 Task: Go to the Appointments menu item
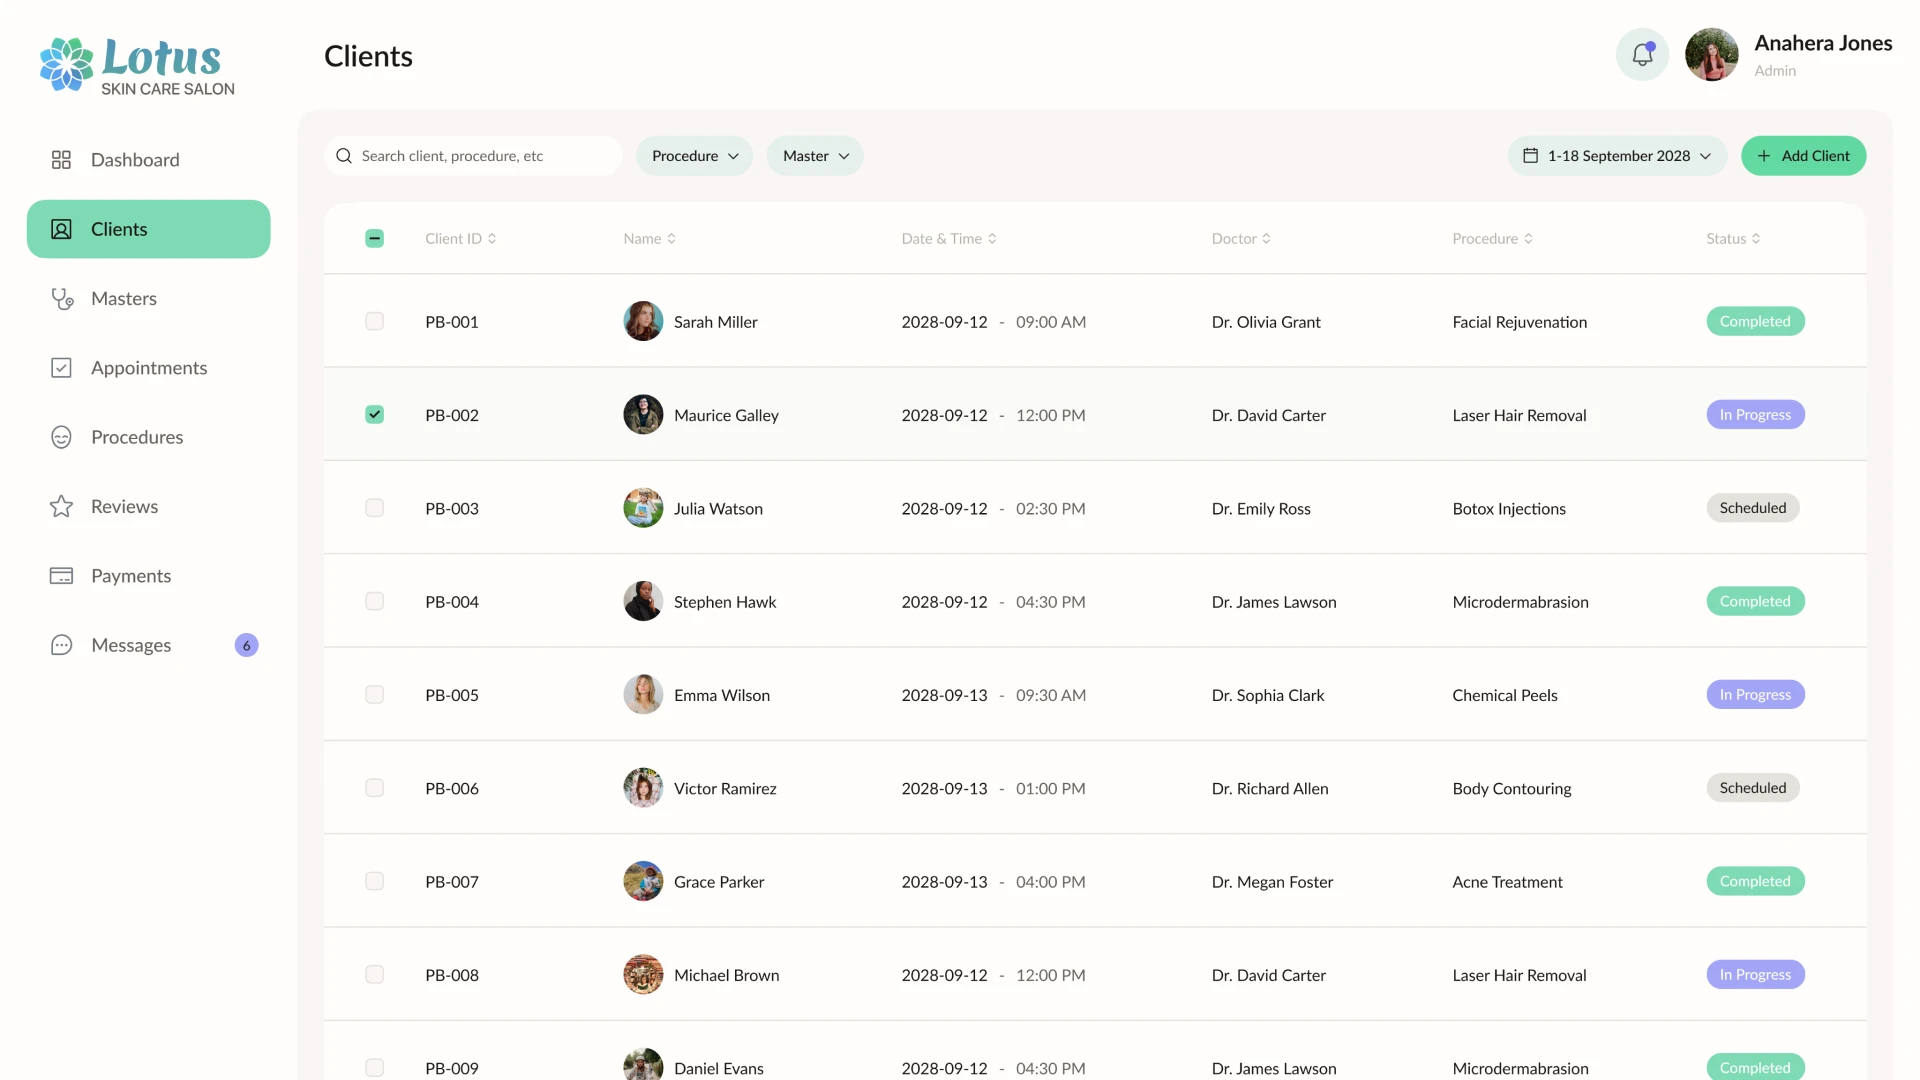tap(149, 368)
